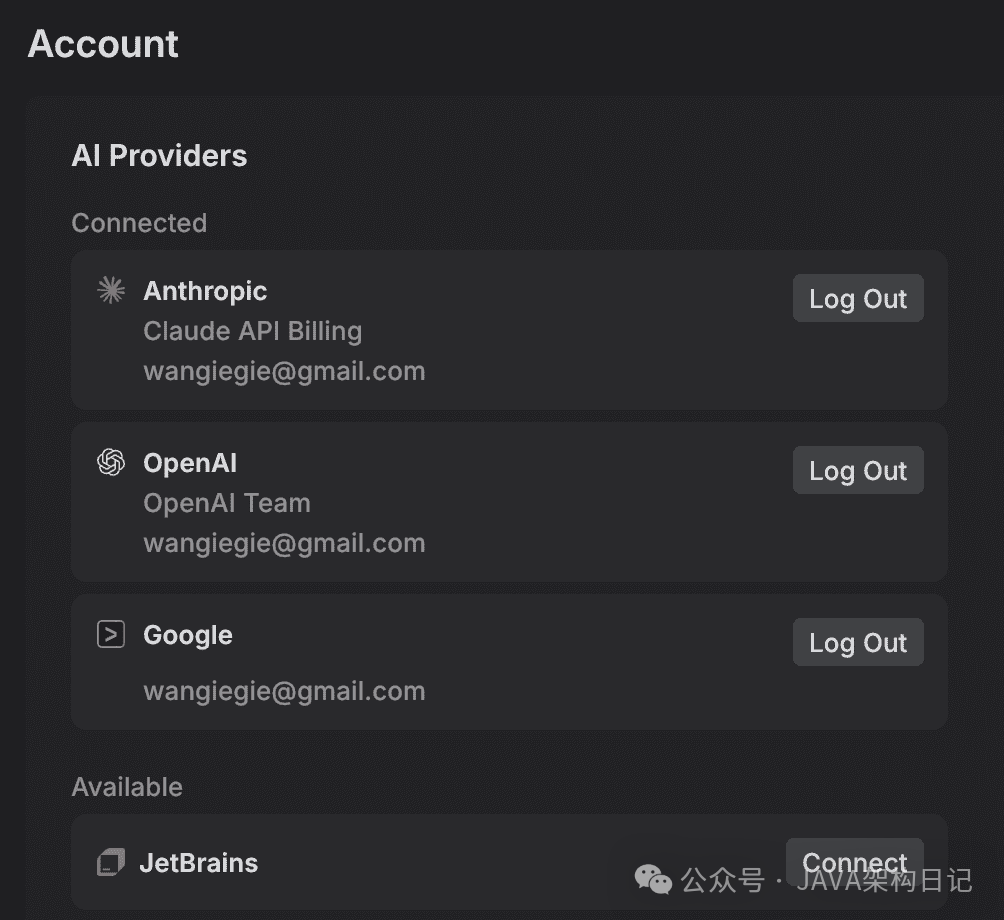Log out of Anthropic
Viewport: 1004px width, 920px height.
(x=857, y=297)
